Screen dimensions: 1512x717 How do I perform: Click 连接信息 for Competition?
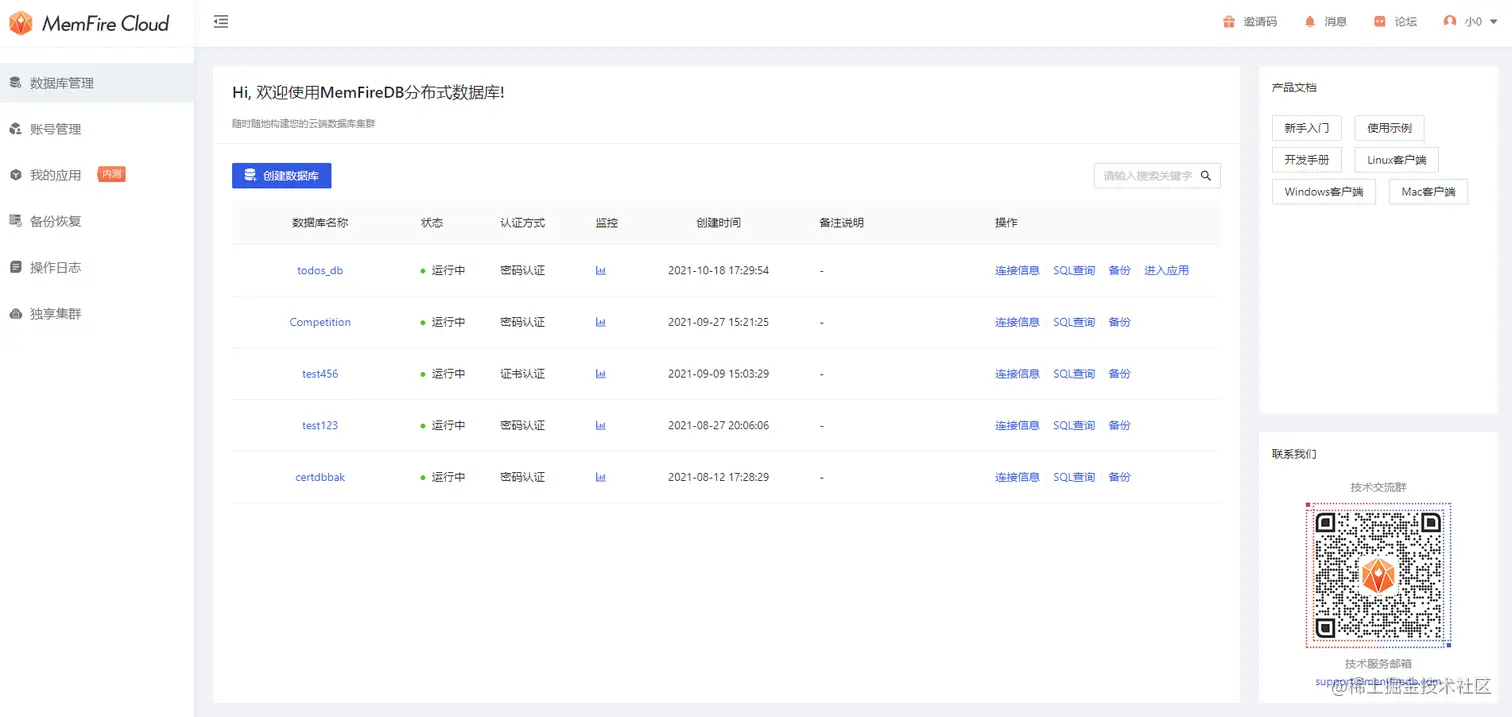(x=1017, y=322)
